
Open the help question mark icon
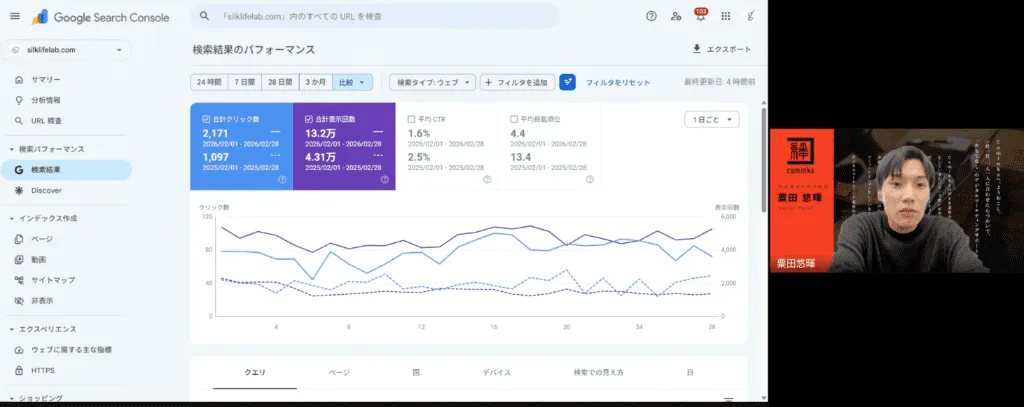click(651, 16)
